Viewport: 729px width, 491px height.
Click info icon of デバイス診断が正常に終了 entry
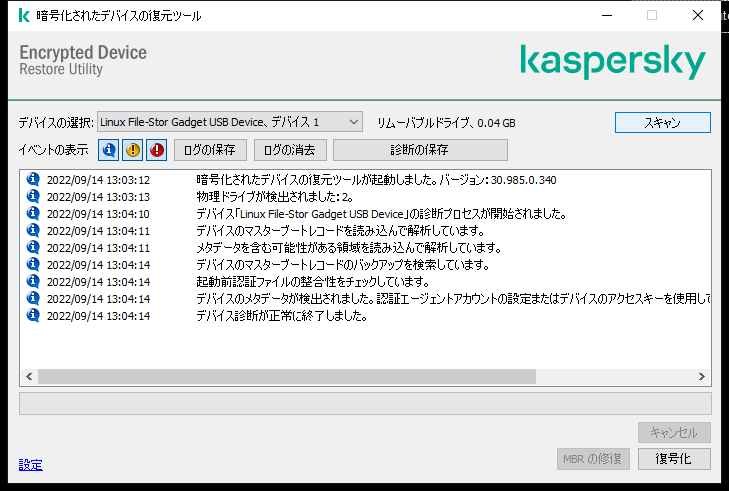[33, 315]
